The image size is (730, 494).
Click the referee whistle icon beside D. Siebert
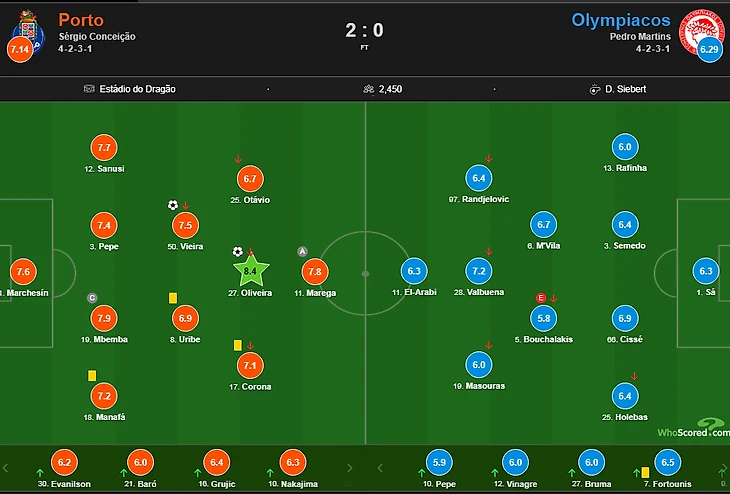(x=595, y=89)
